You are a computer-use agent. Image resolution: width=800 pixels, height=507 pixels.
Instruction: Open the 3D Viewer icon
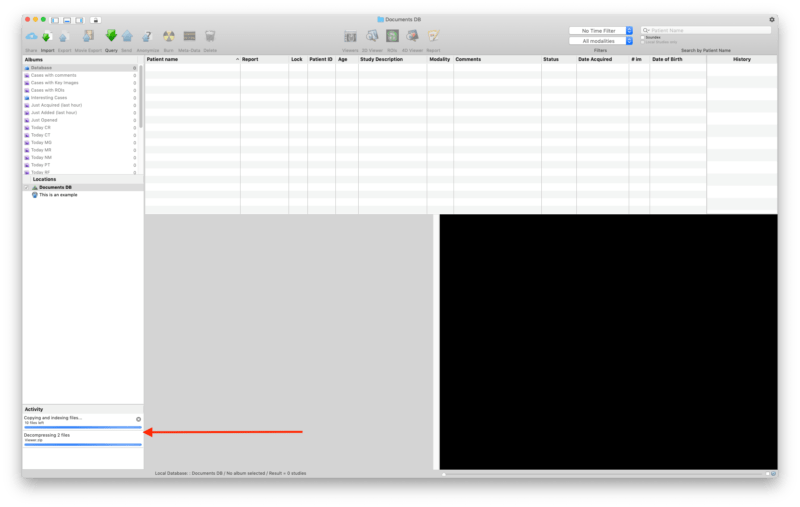coord(371,37)
